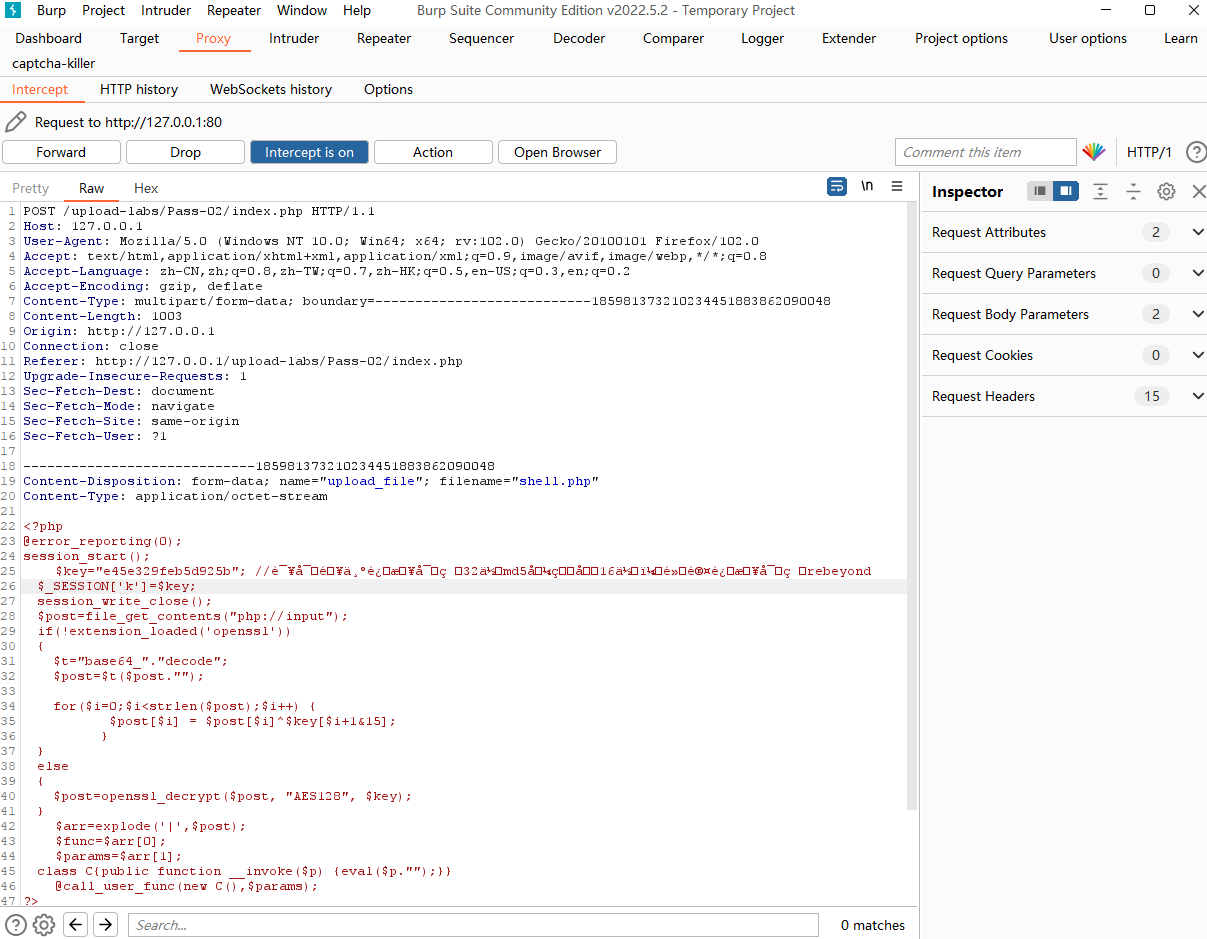Toggle non-printable characters \n button
This screenshot has height=939, width=1207.
867,187
